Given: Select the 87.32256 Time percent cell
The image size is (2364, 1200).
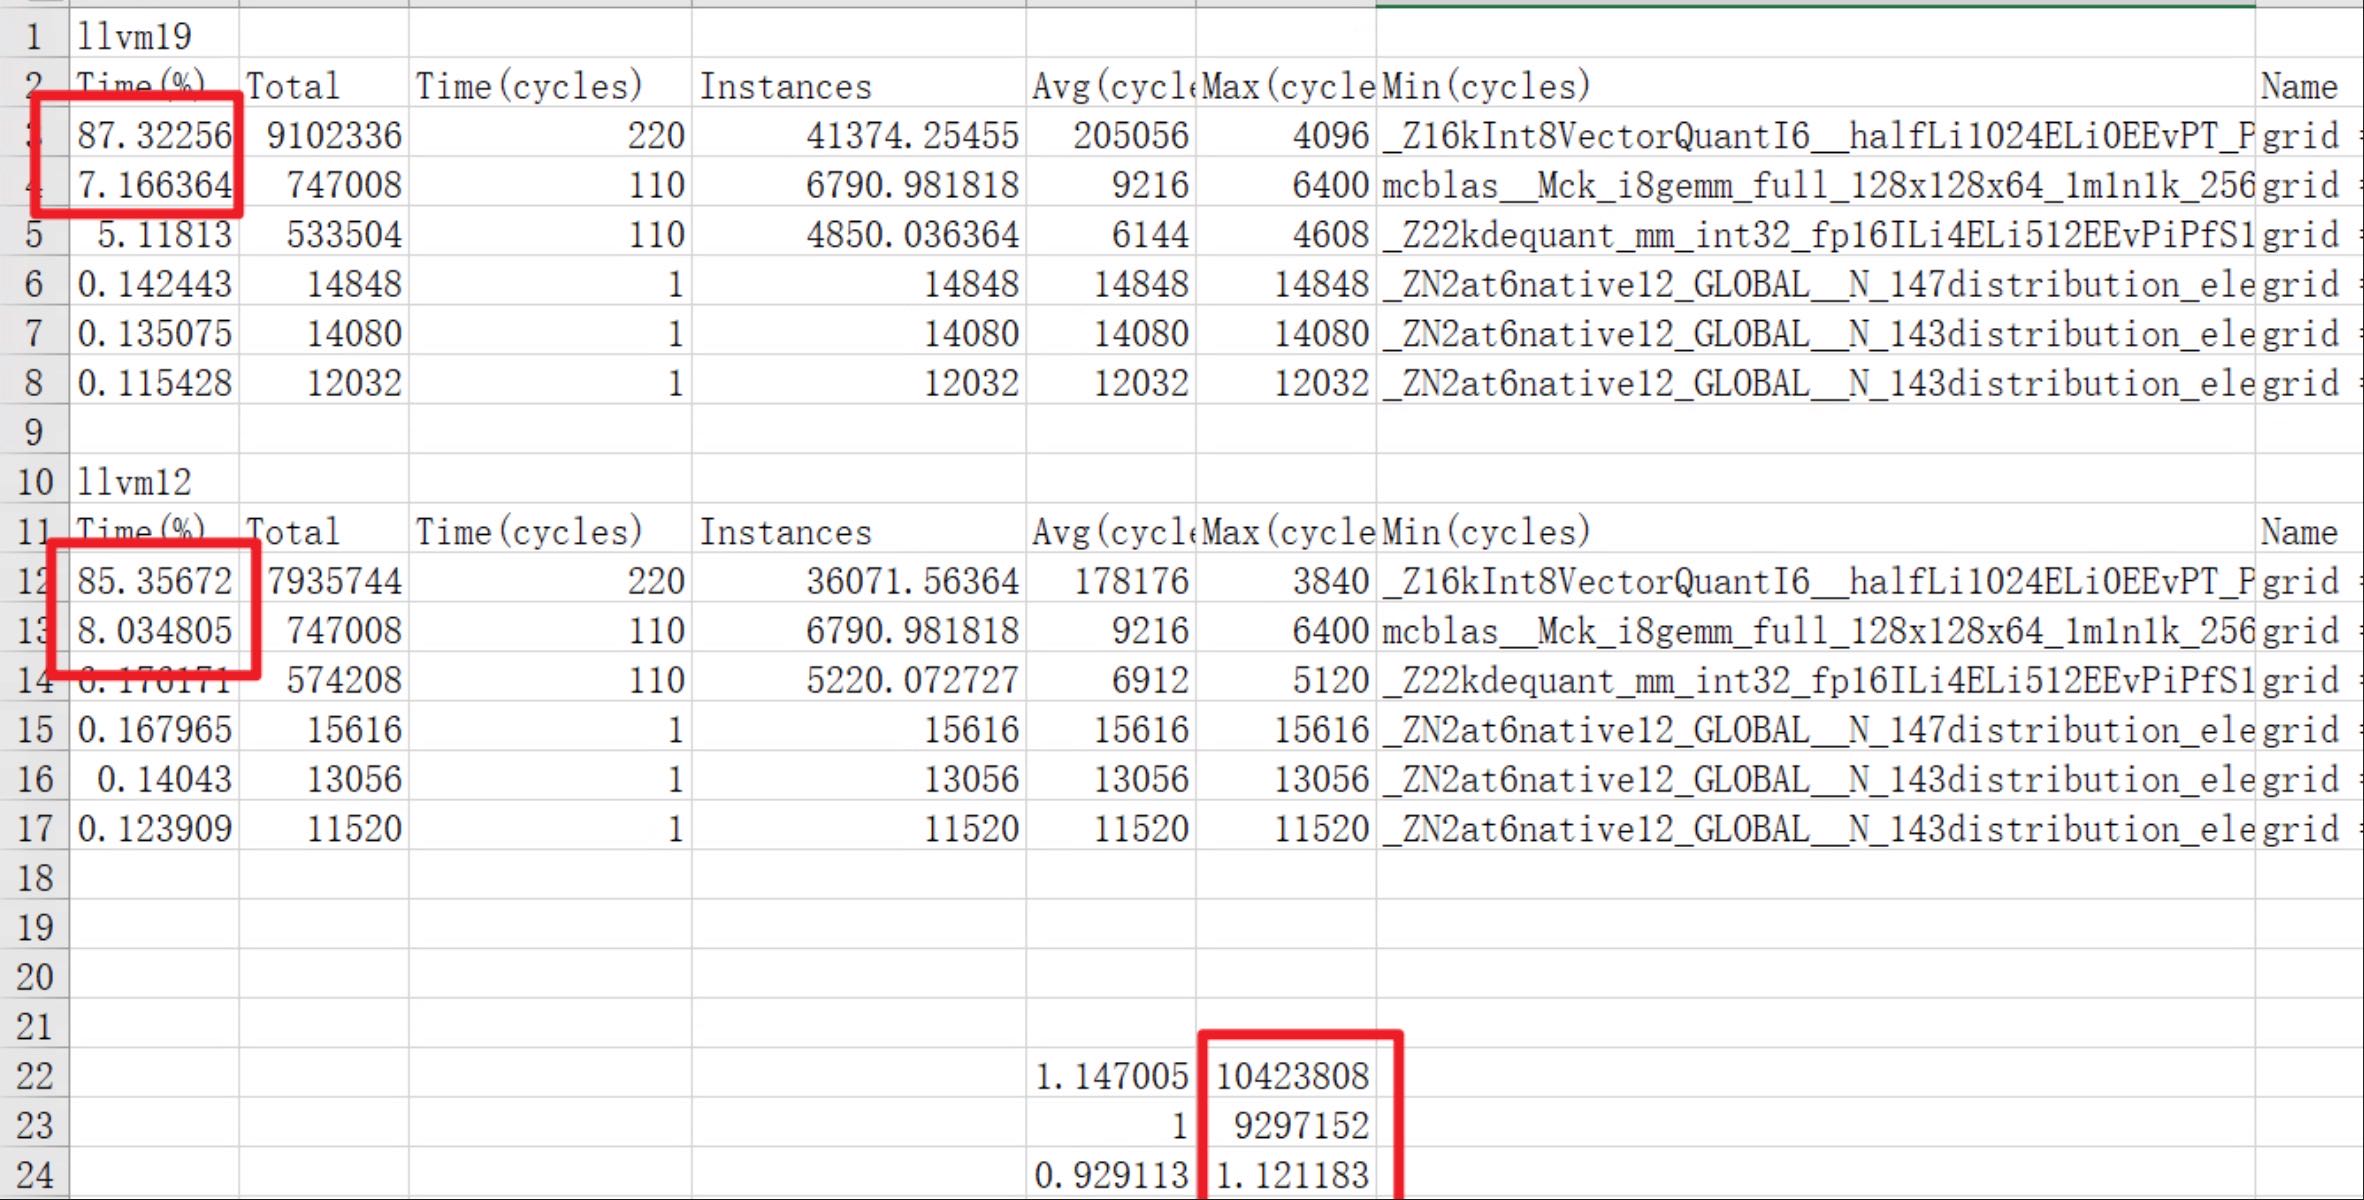Looking at the screenshot, I should click(x=153, y=136).
